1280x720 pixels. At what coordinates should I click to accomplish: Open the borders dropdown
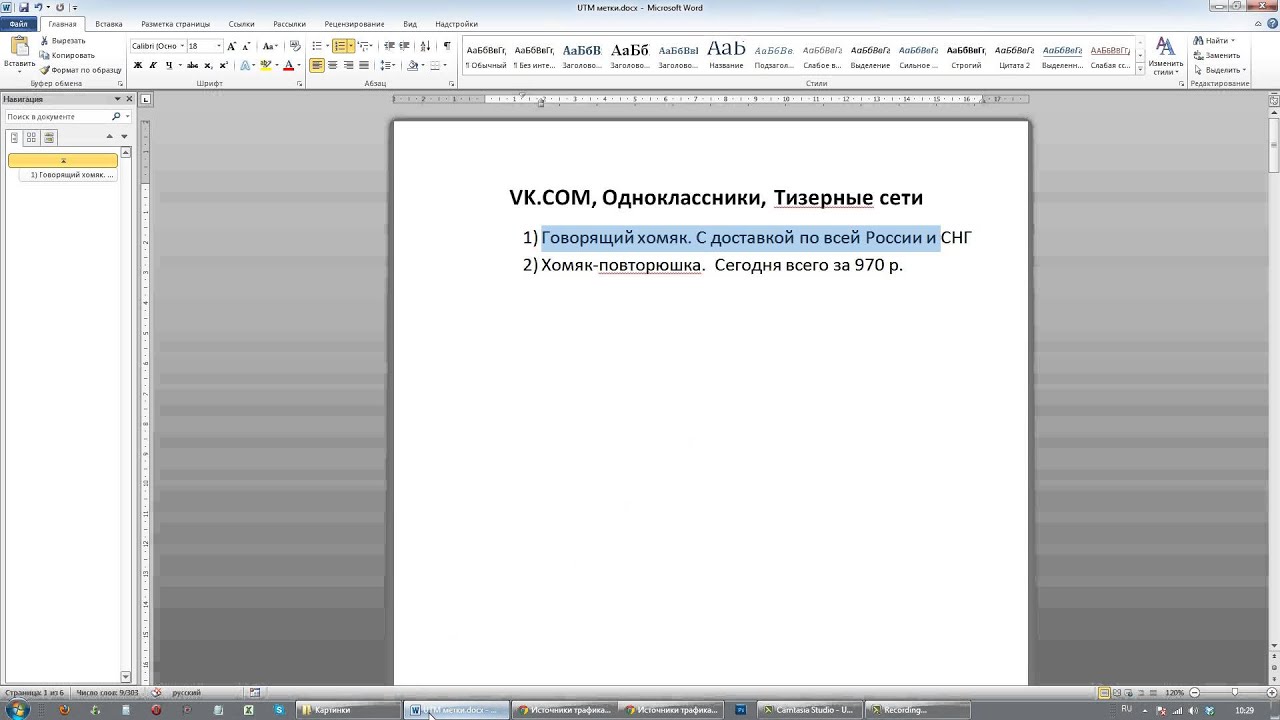point(445,65)
